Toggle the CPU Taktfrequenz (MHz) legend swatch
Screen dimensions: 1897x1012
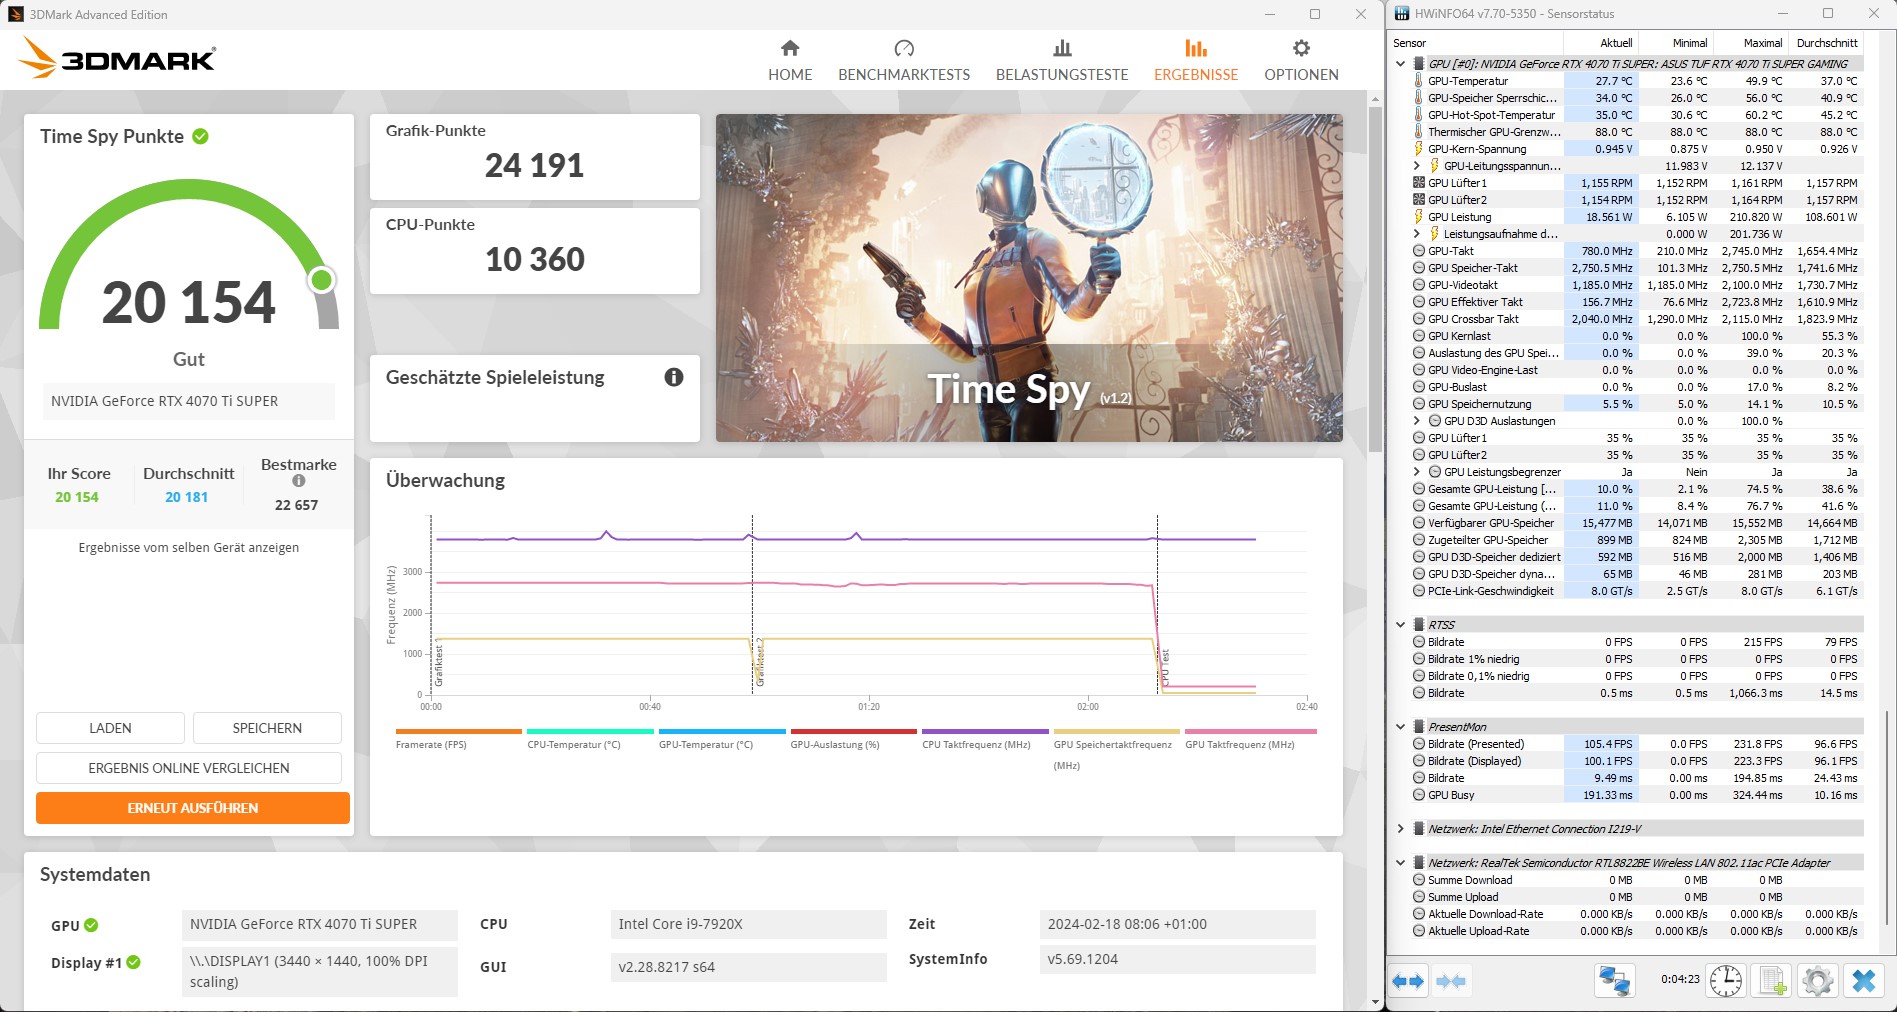click(x=985, y=731)
